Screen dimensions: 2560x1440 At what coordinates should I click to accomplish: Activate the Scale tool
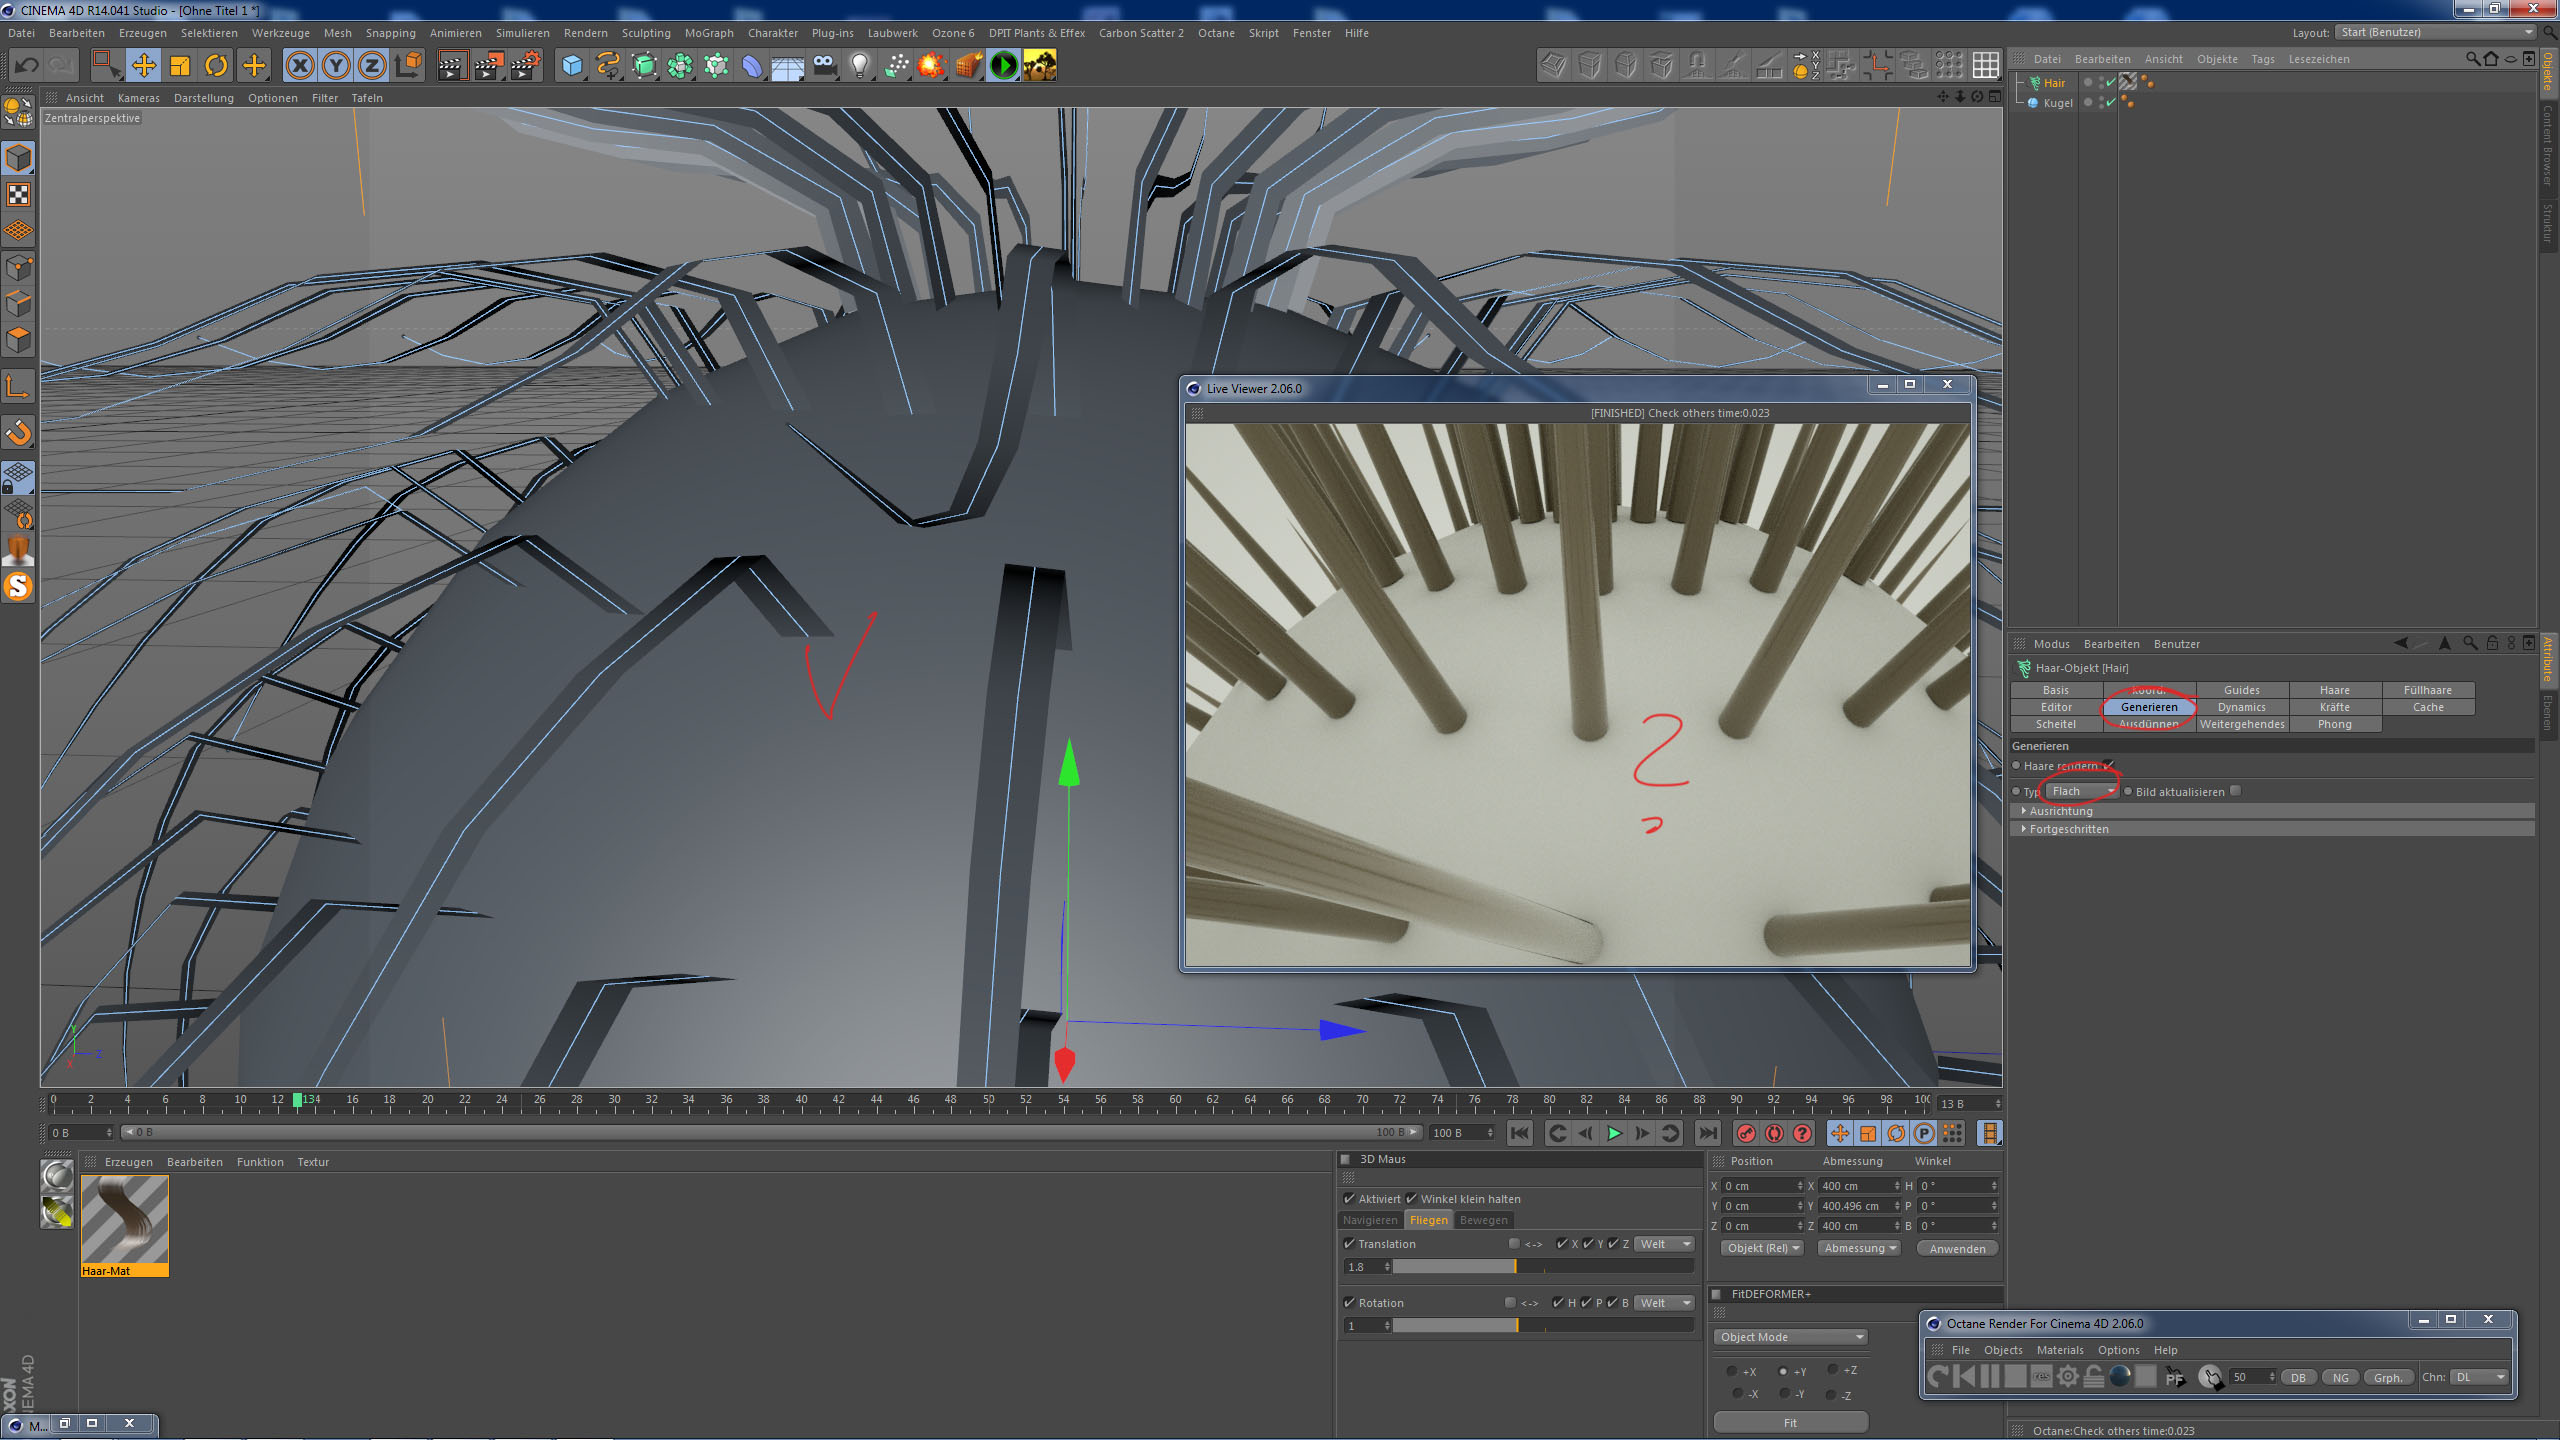(x=180, y=66)
